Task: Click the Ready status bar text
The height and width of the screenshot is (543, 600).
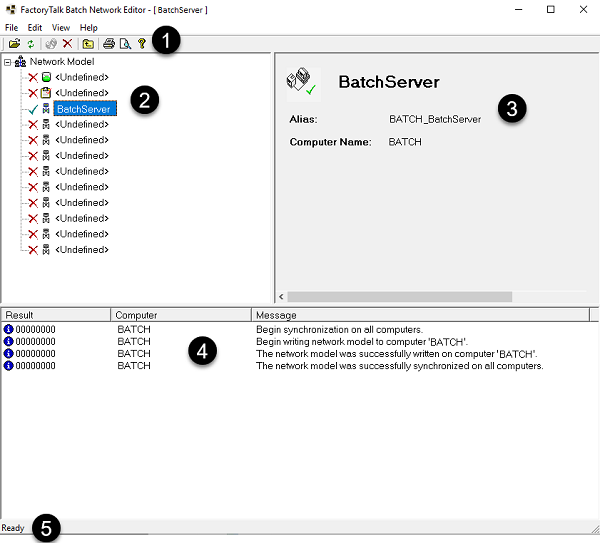Action: click(x=13, y=528)
